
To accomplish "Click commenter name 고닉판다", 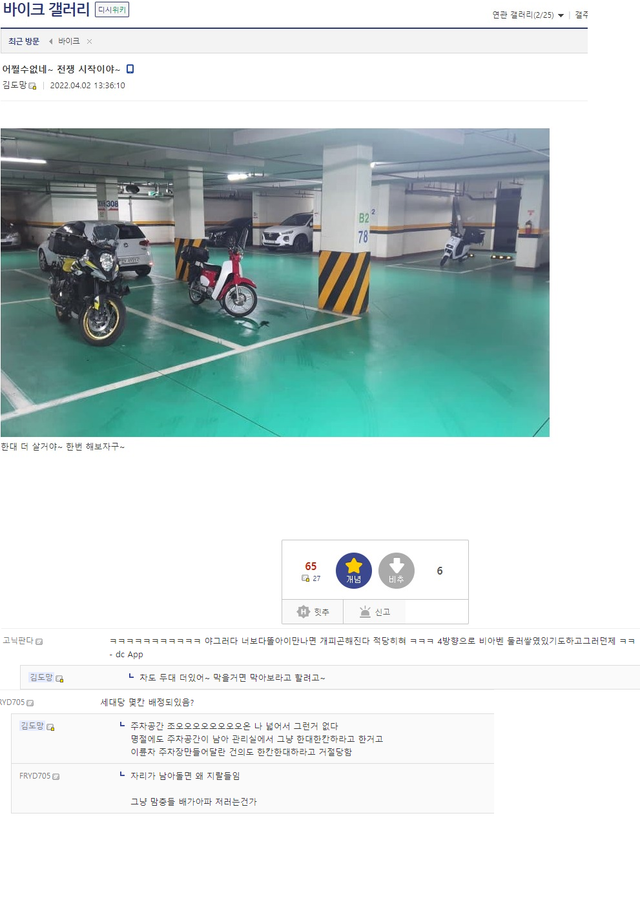I will point(18,641).
